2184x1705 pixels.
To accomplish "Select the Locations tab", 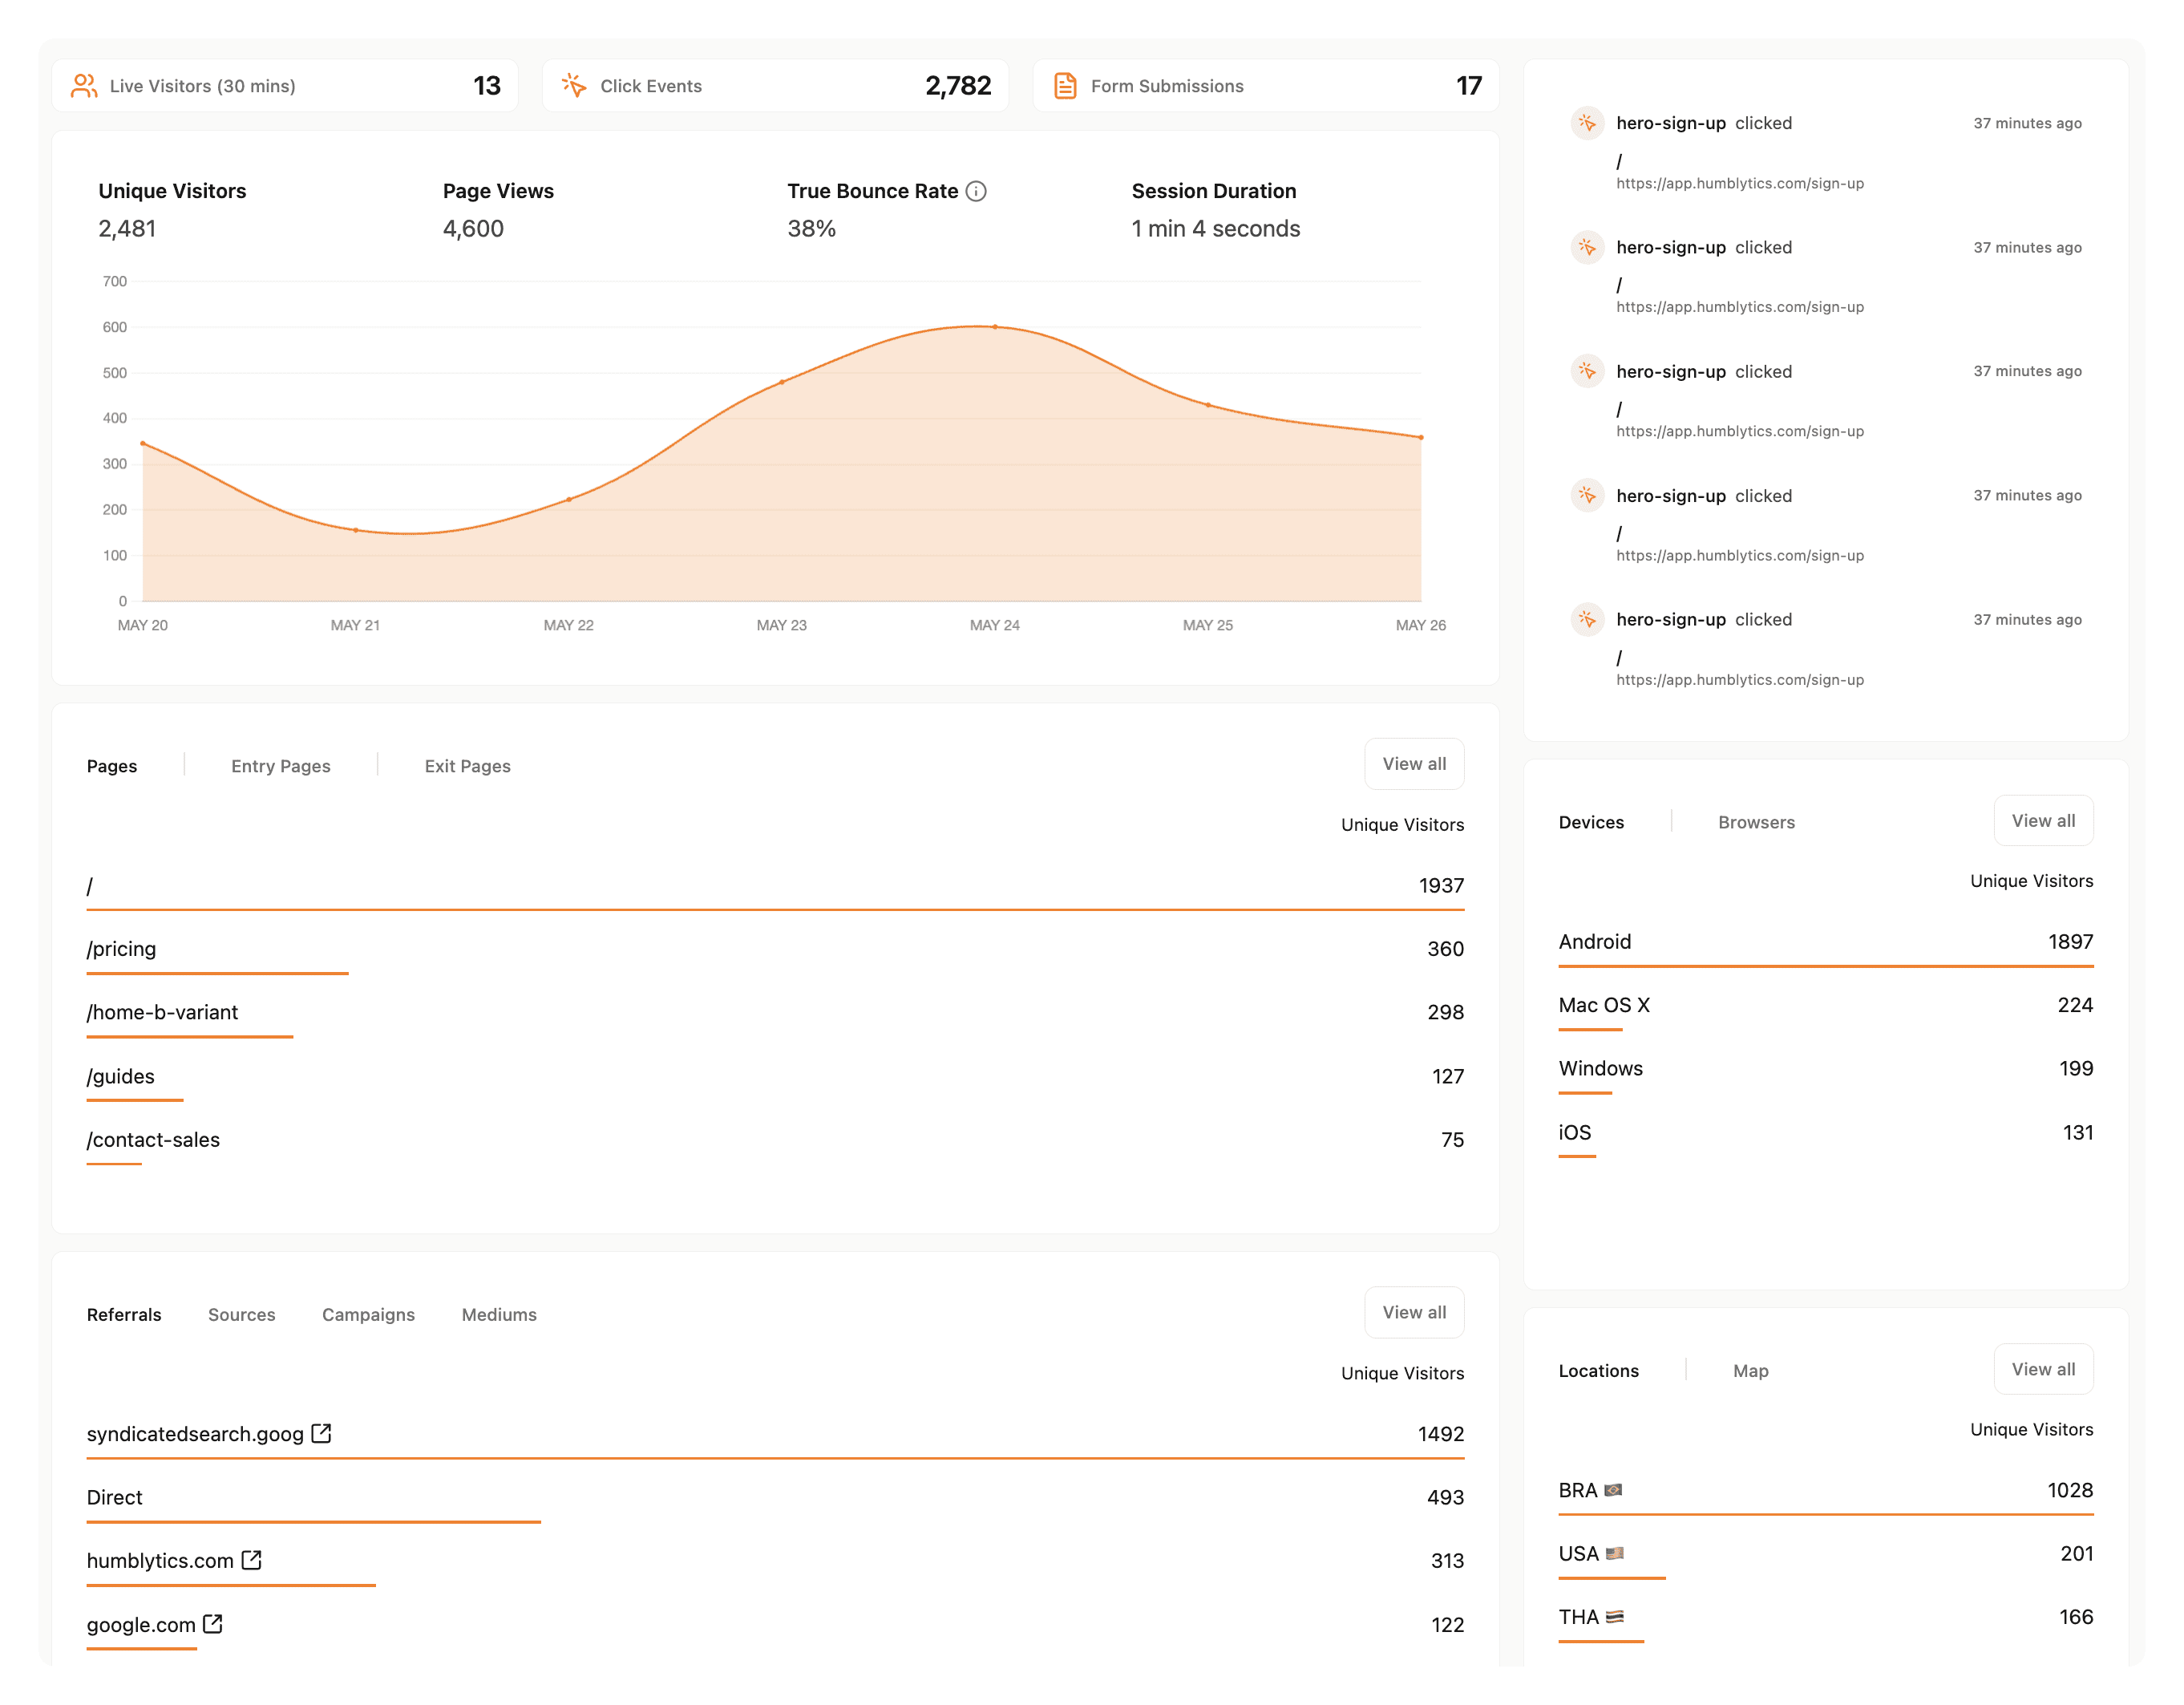I will 1598,1370.
